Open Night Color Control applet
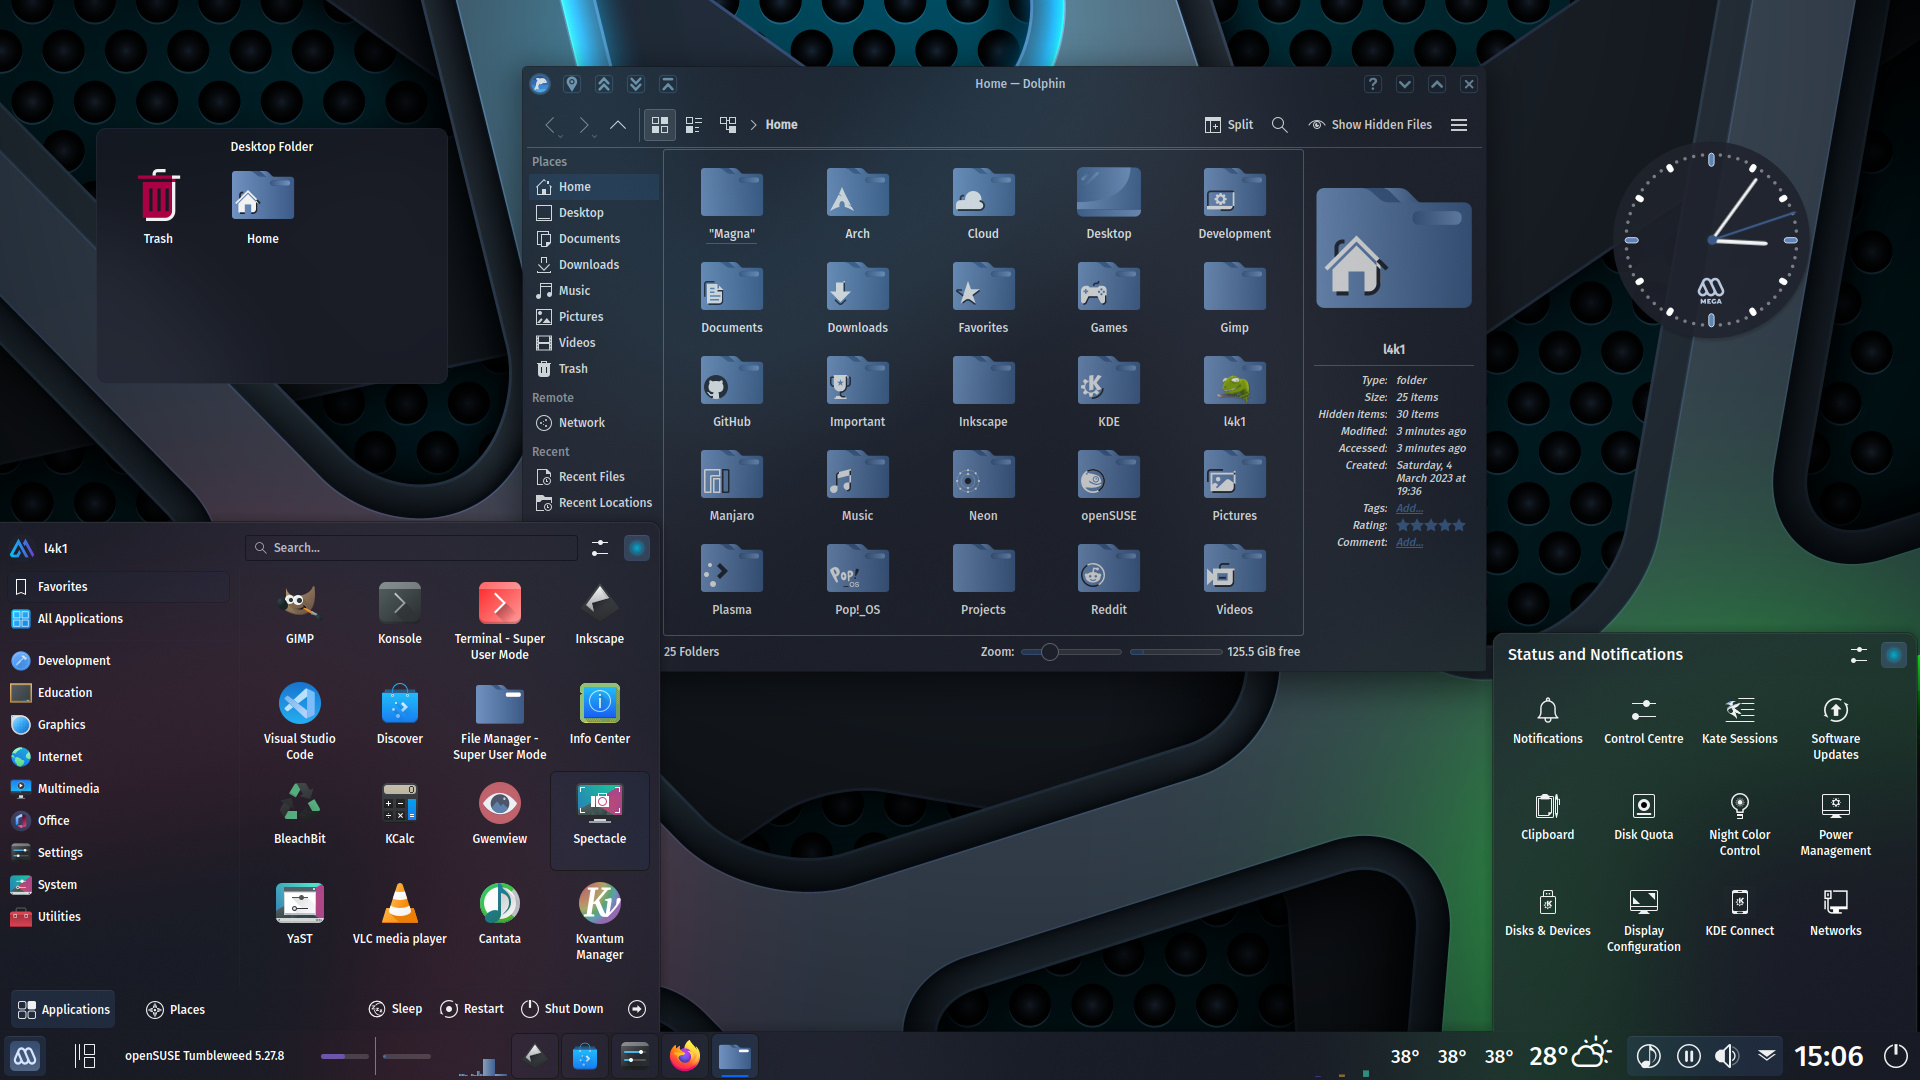1920x1080 pixels. click(1740, 823)
